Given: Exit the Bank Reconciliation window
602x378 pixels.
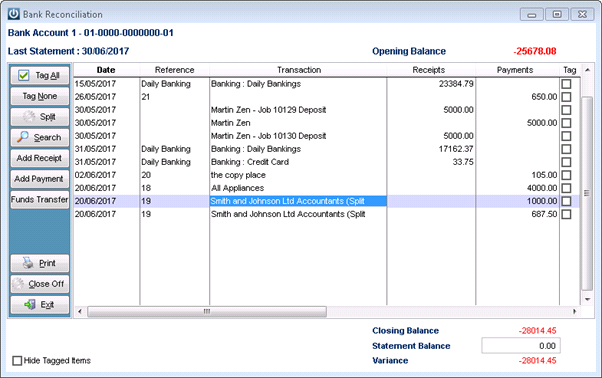Looking at the screenshot, I should pos(40,305).
